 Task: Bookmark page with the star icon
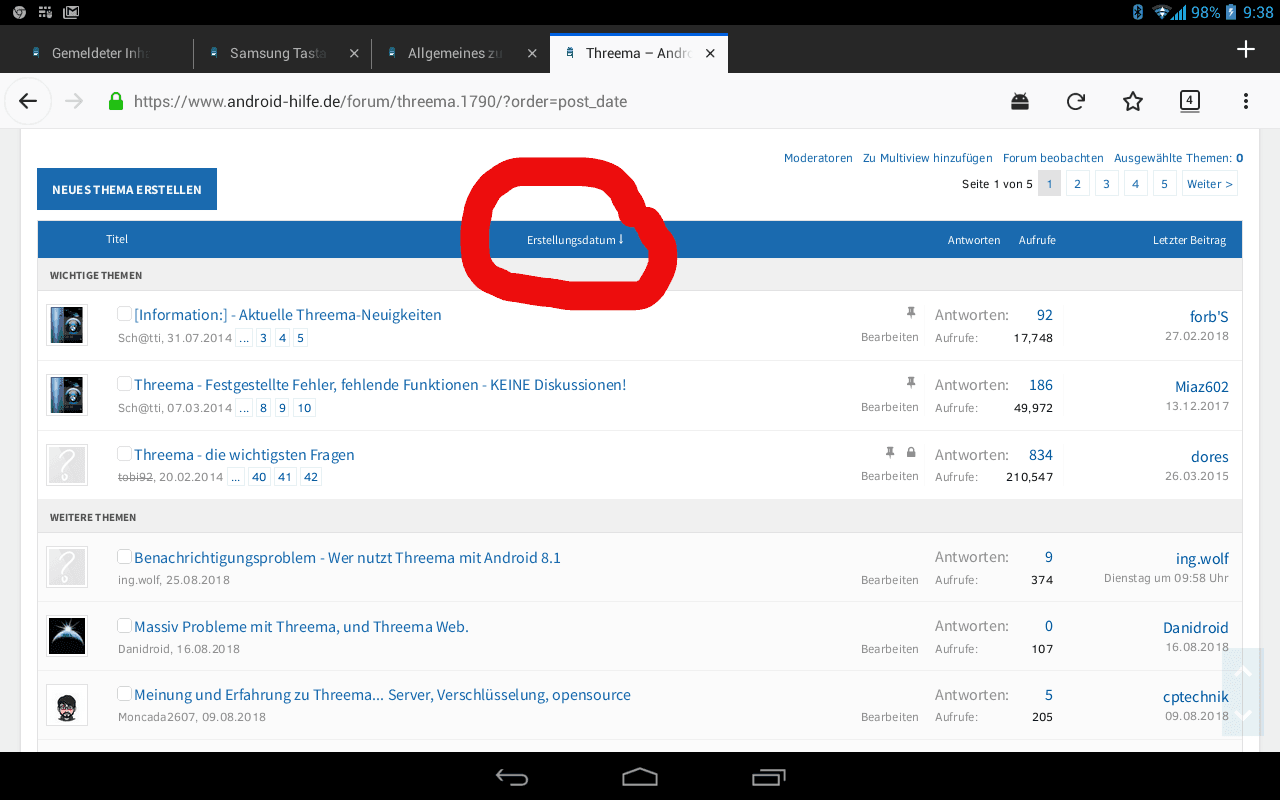(x=1132, y=101)
